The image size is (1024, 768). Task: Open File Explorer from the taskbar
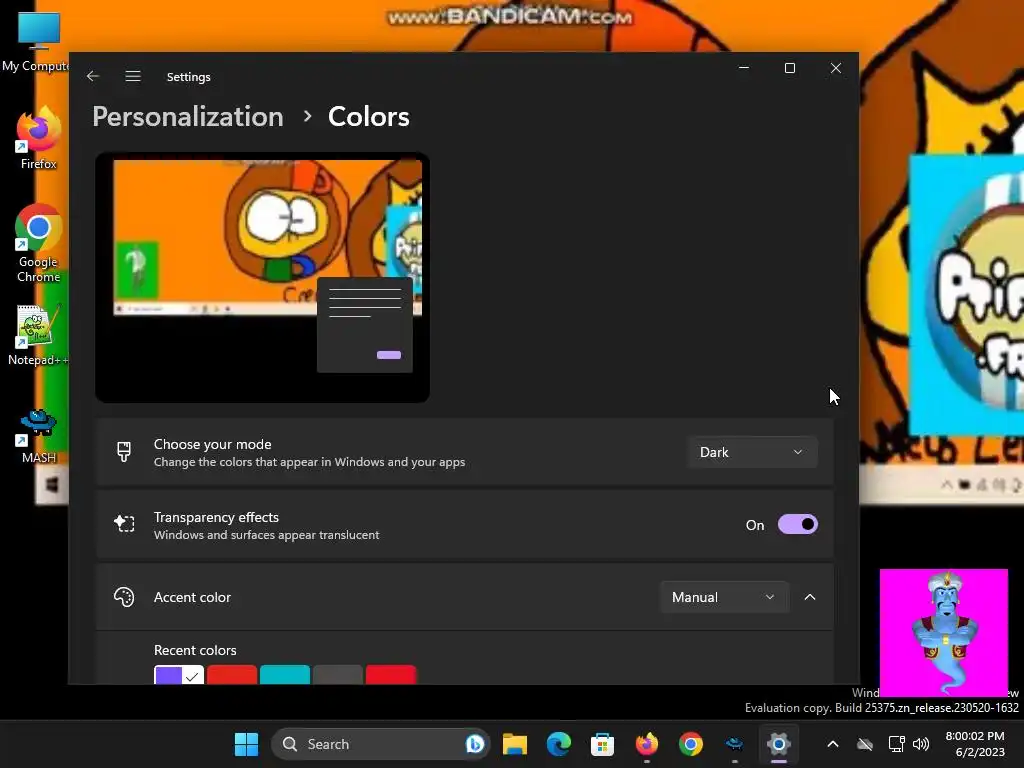pos(515,744)
